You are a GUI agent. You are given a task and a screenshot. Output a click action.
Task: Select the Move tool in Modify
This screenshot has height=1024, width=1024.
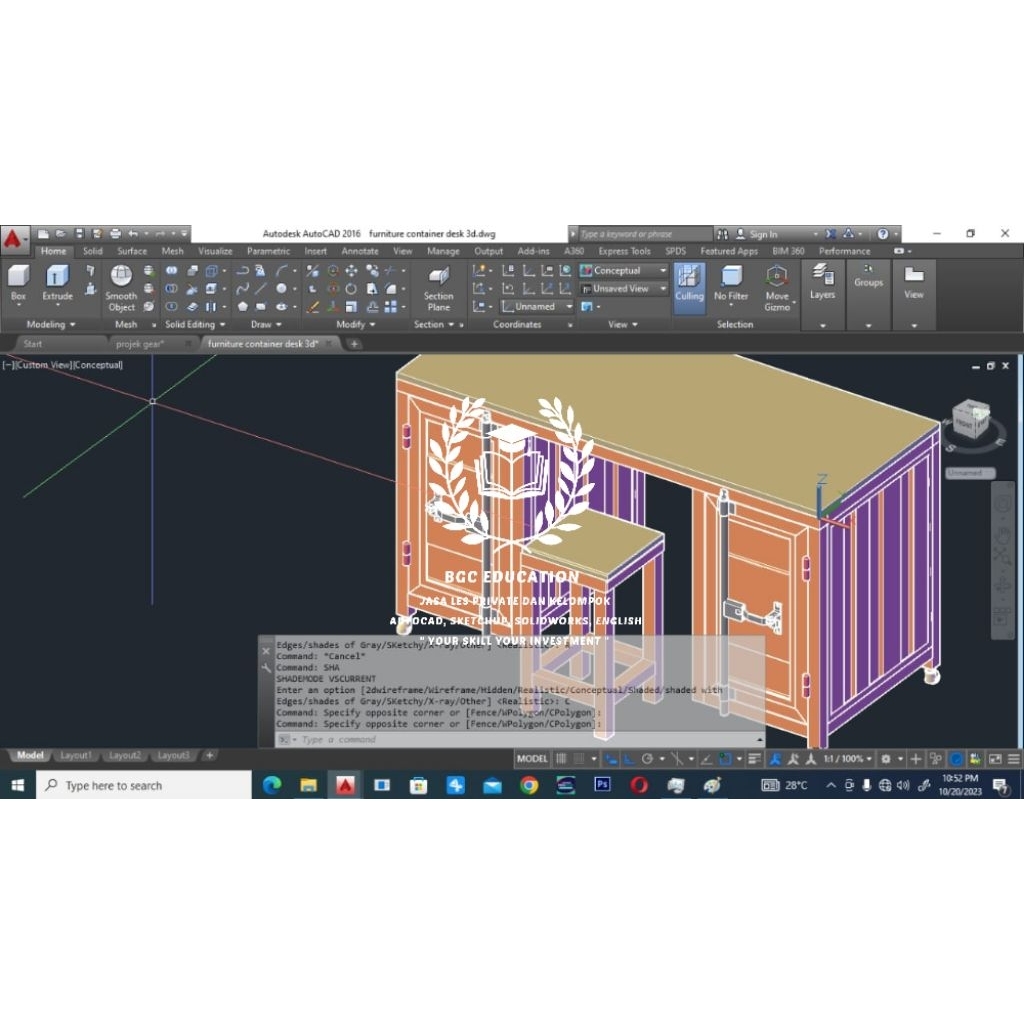coord(351,270)
